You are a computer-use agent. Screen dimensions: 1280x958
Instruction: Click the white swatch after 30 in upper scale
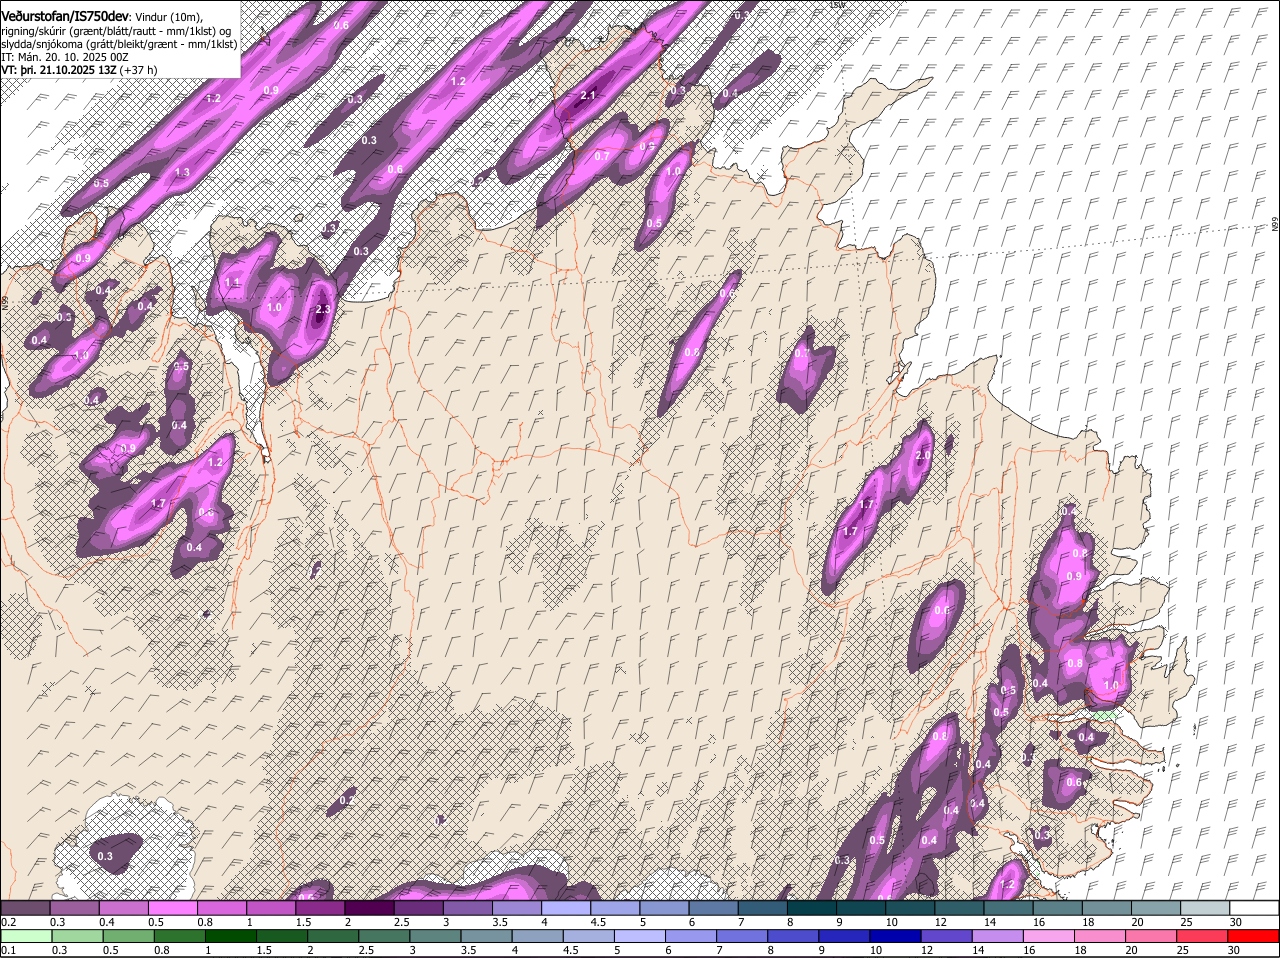pyautogui.click(x=1255, y=908)
